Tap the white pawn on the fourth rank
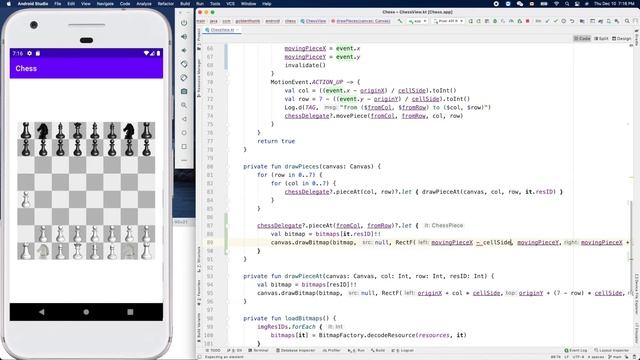The width and height of the screenshot is (640, 360). pos(26,200)
